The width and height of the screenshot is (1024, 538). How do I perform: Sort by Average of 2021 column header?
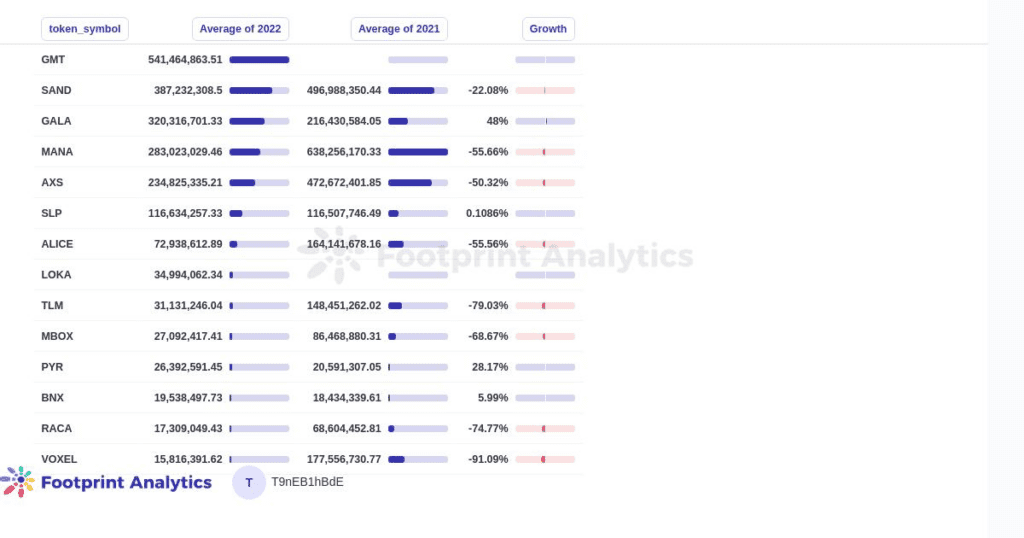(399, 29)
